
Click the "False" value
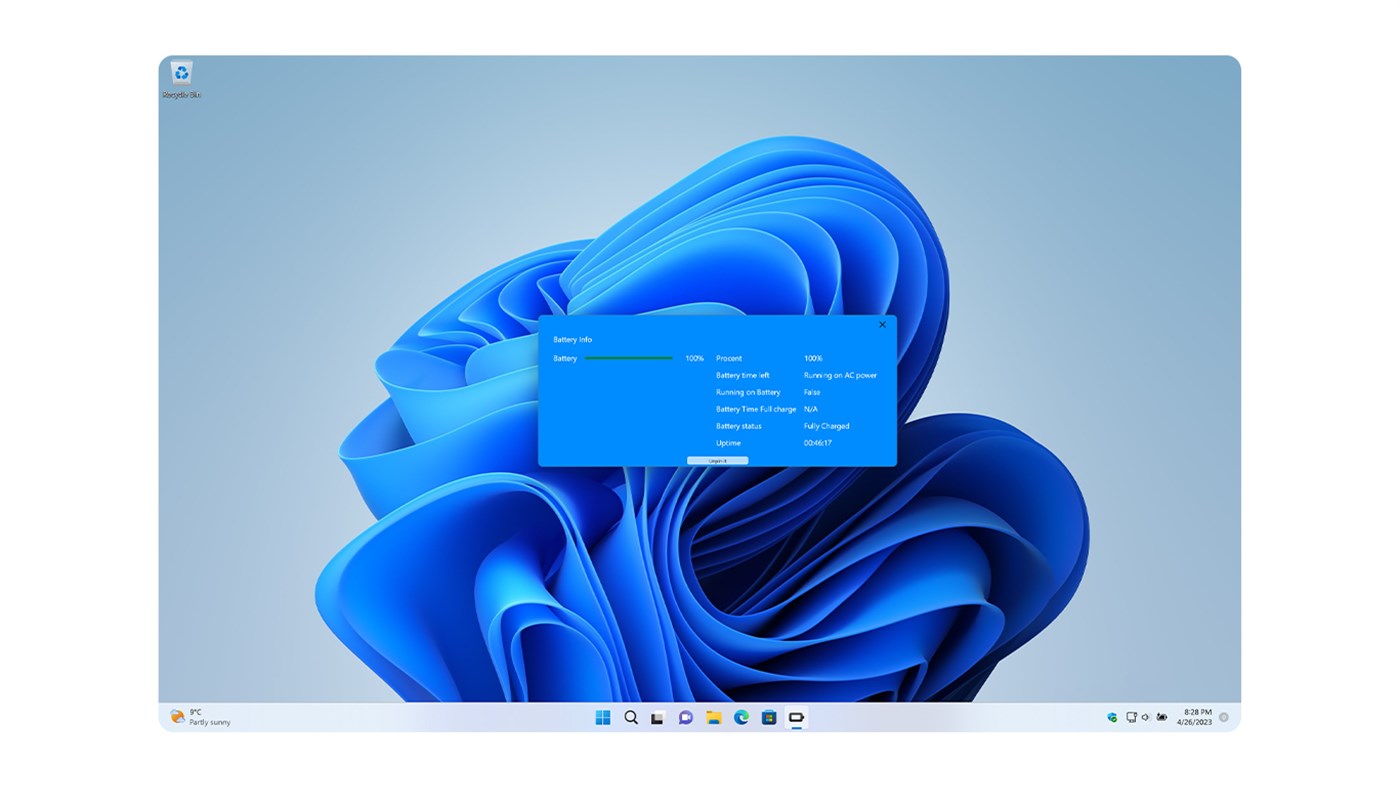click(x=812, y=392)
